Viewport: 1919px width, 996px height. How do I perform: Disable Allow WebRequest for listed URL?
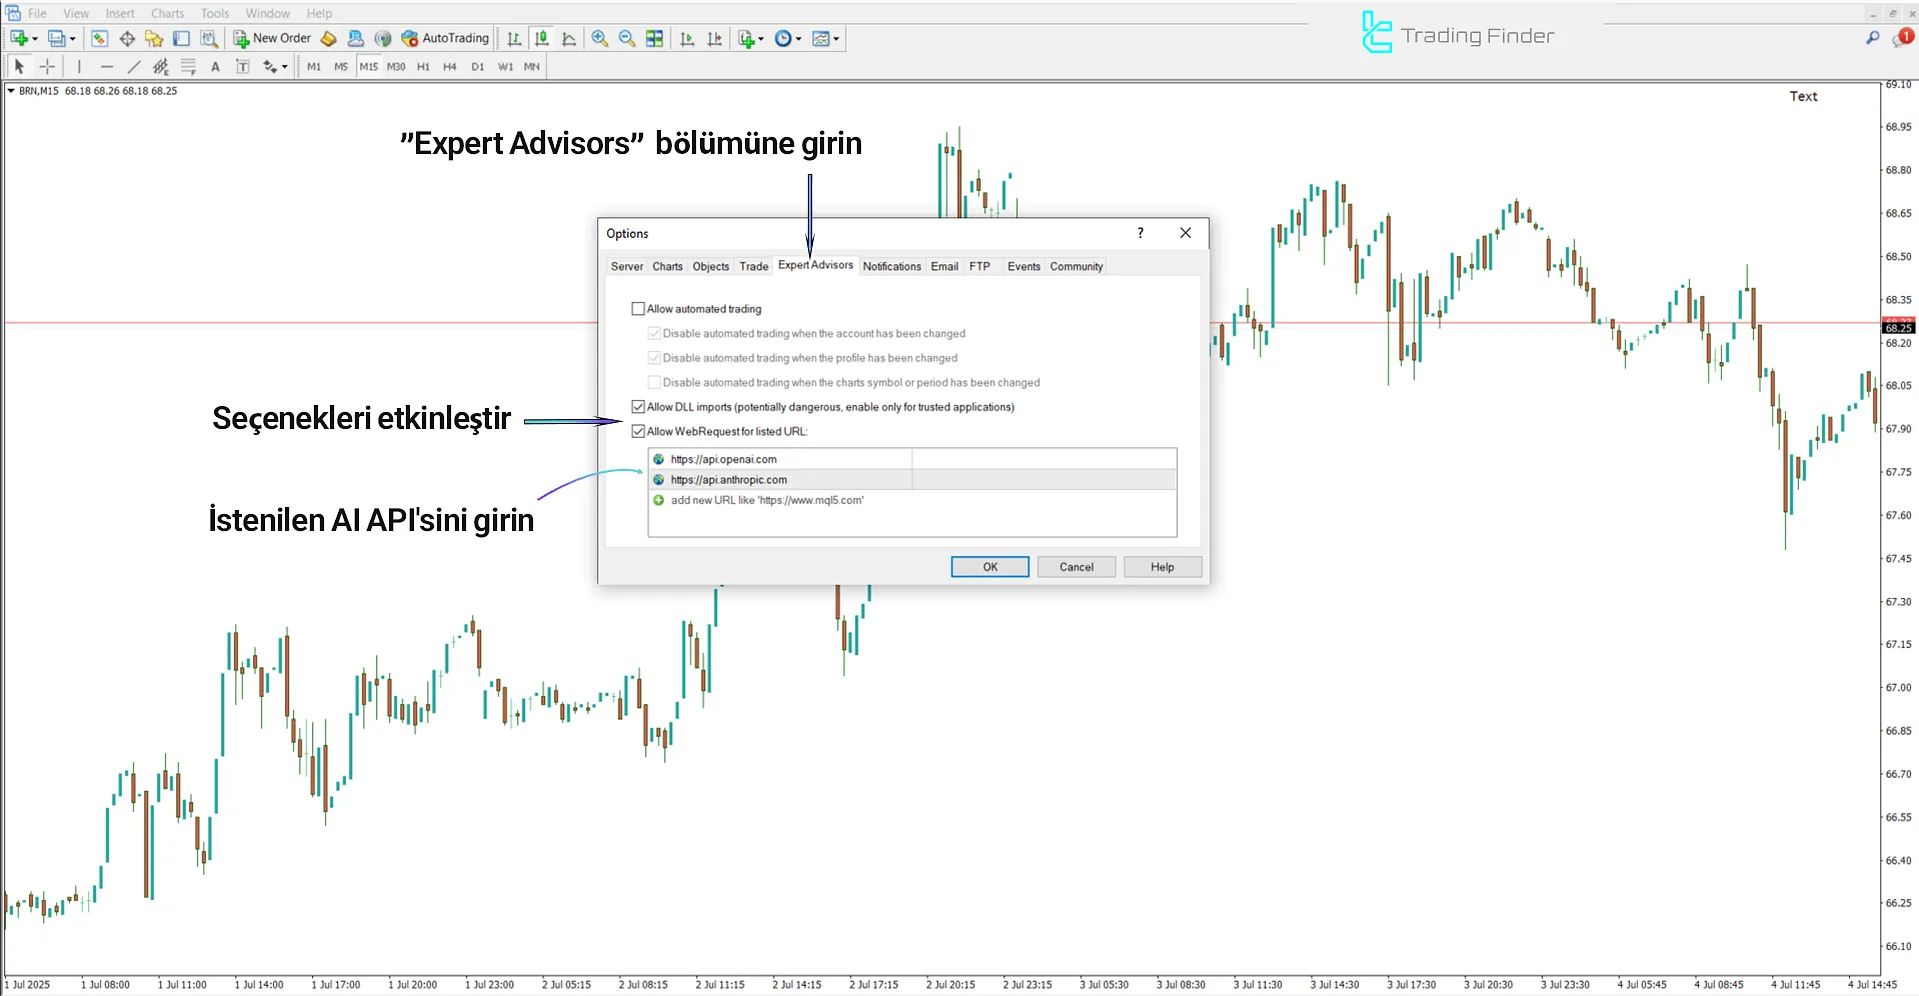638,431
